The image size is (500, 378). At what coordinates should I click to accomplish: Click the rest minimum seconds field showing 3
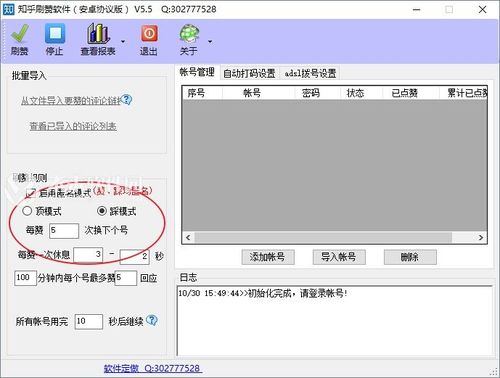tap(88, 255)
